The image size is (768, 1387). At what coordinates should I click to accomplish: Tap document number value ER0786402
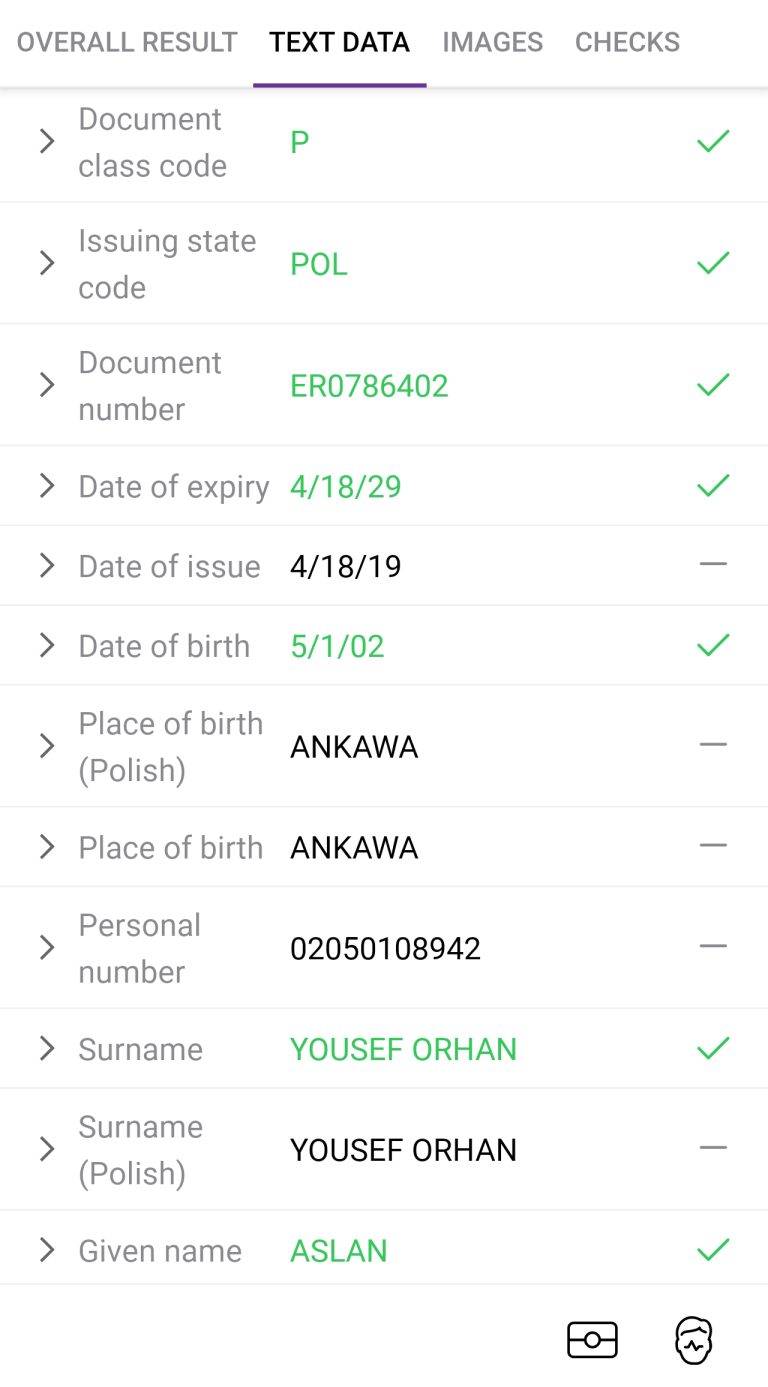click(369, 386)
